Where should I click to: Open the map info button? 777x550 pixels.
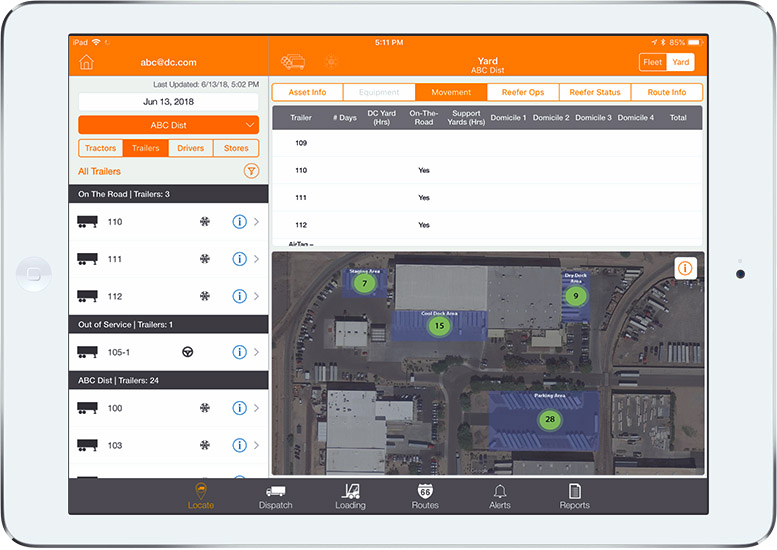(685, 269)
